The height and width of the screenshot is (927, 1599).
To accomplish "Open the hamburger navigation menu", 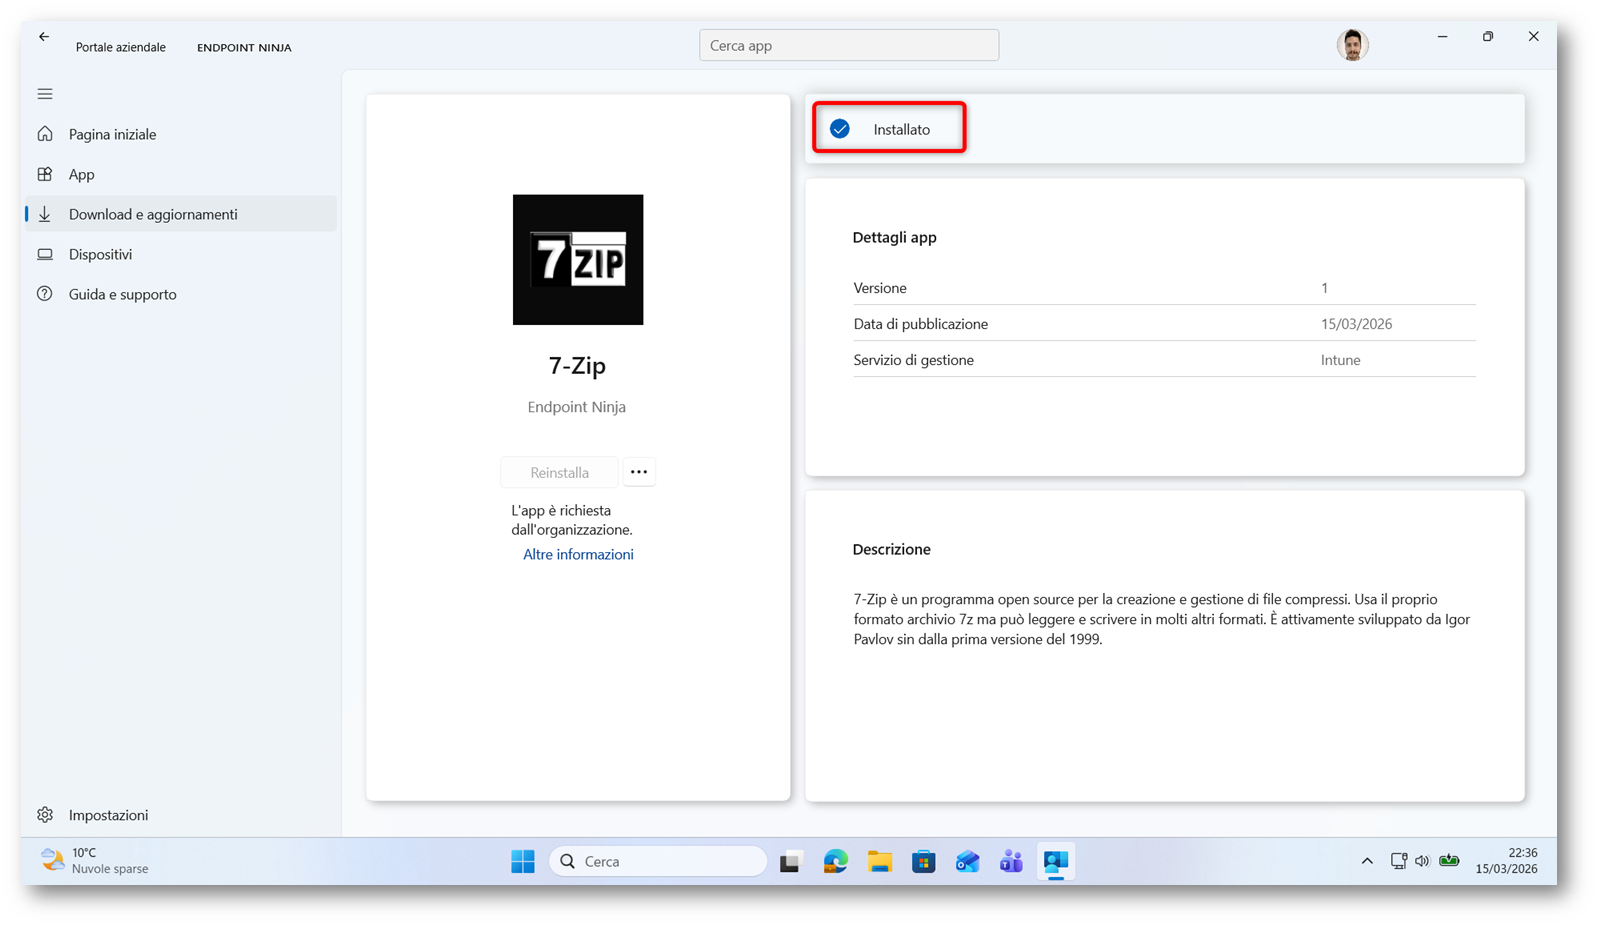I will (x=45, y=94).
